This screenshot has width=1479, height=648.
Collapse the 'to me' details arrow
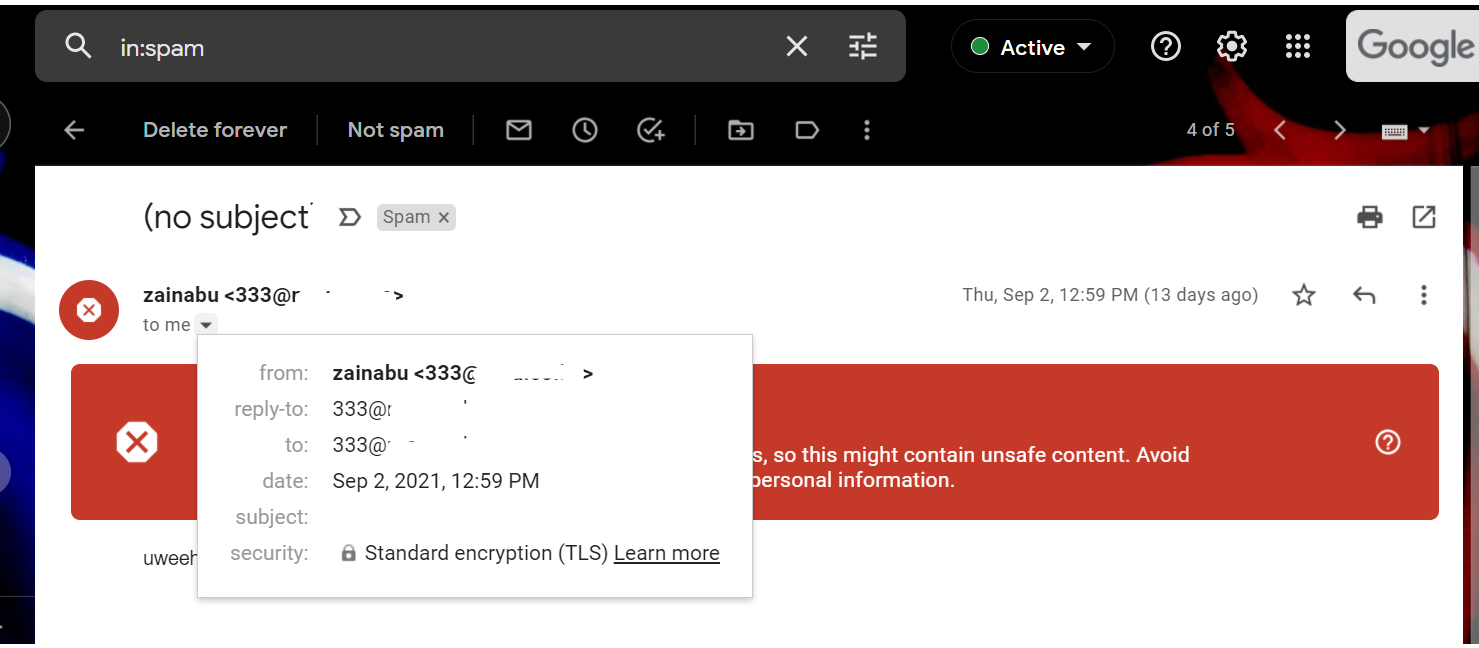(205, 324)
